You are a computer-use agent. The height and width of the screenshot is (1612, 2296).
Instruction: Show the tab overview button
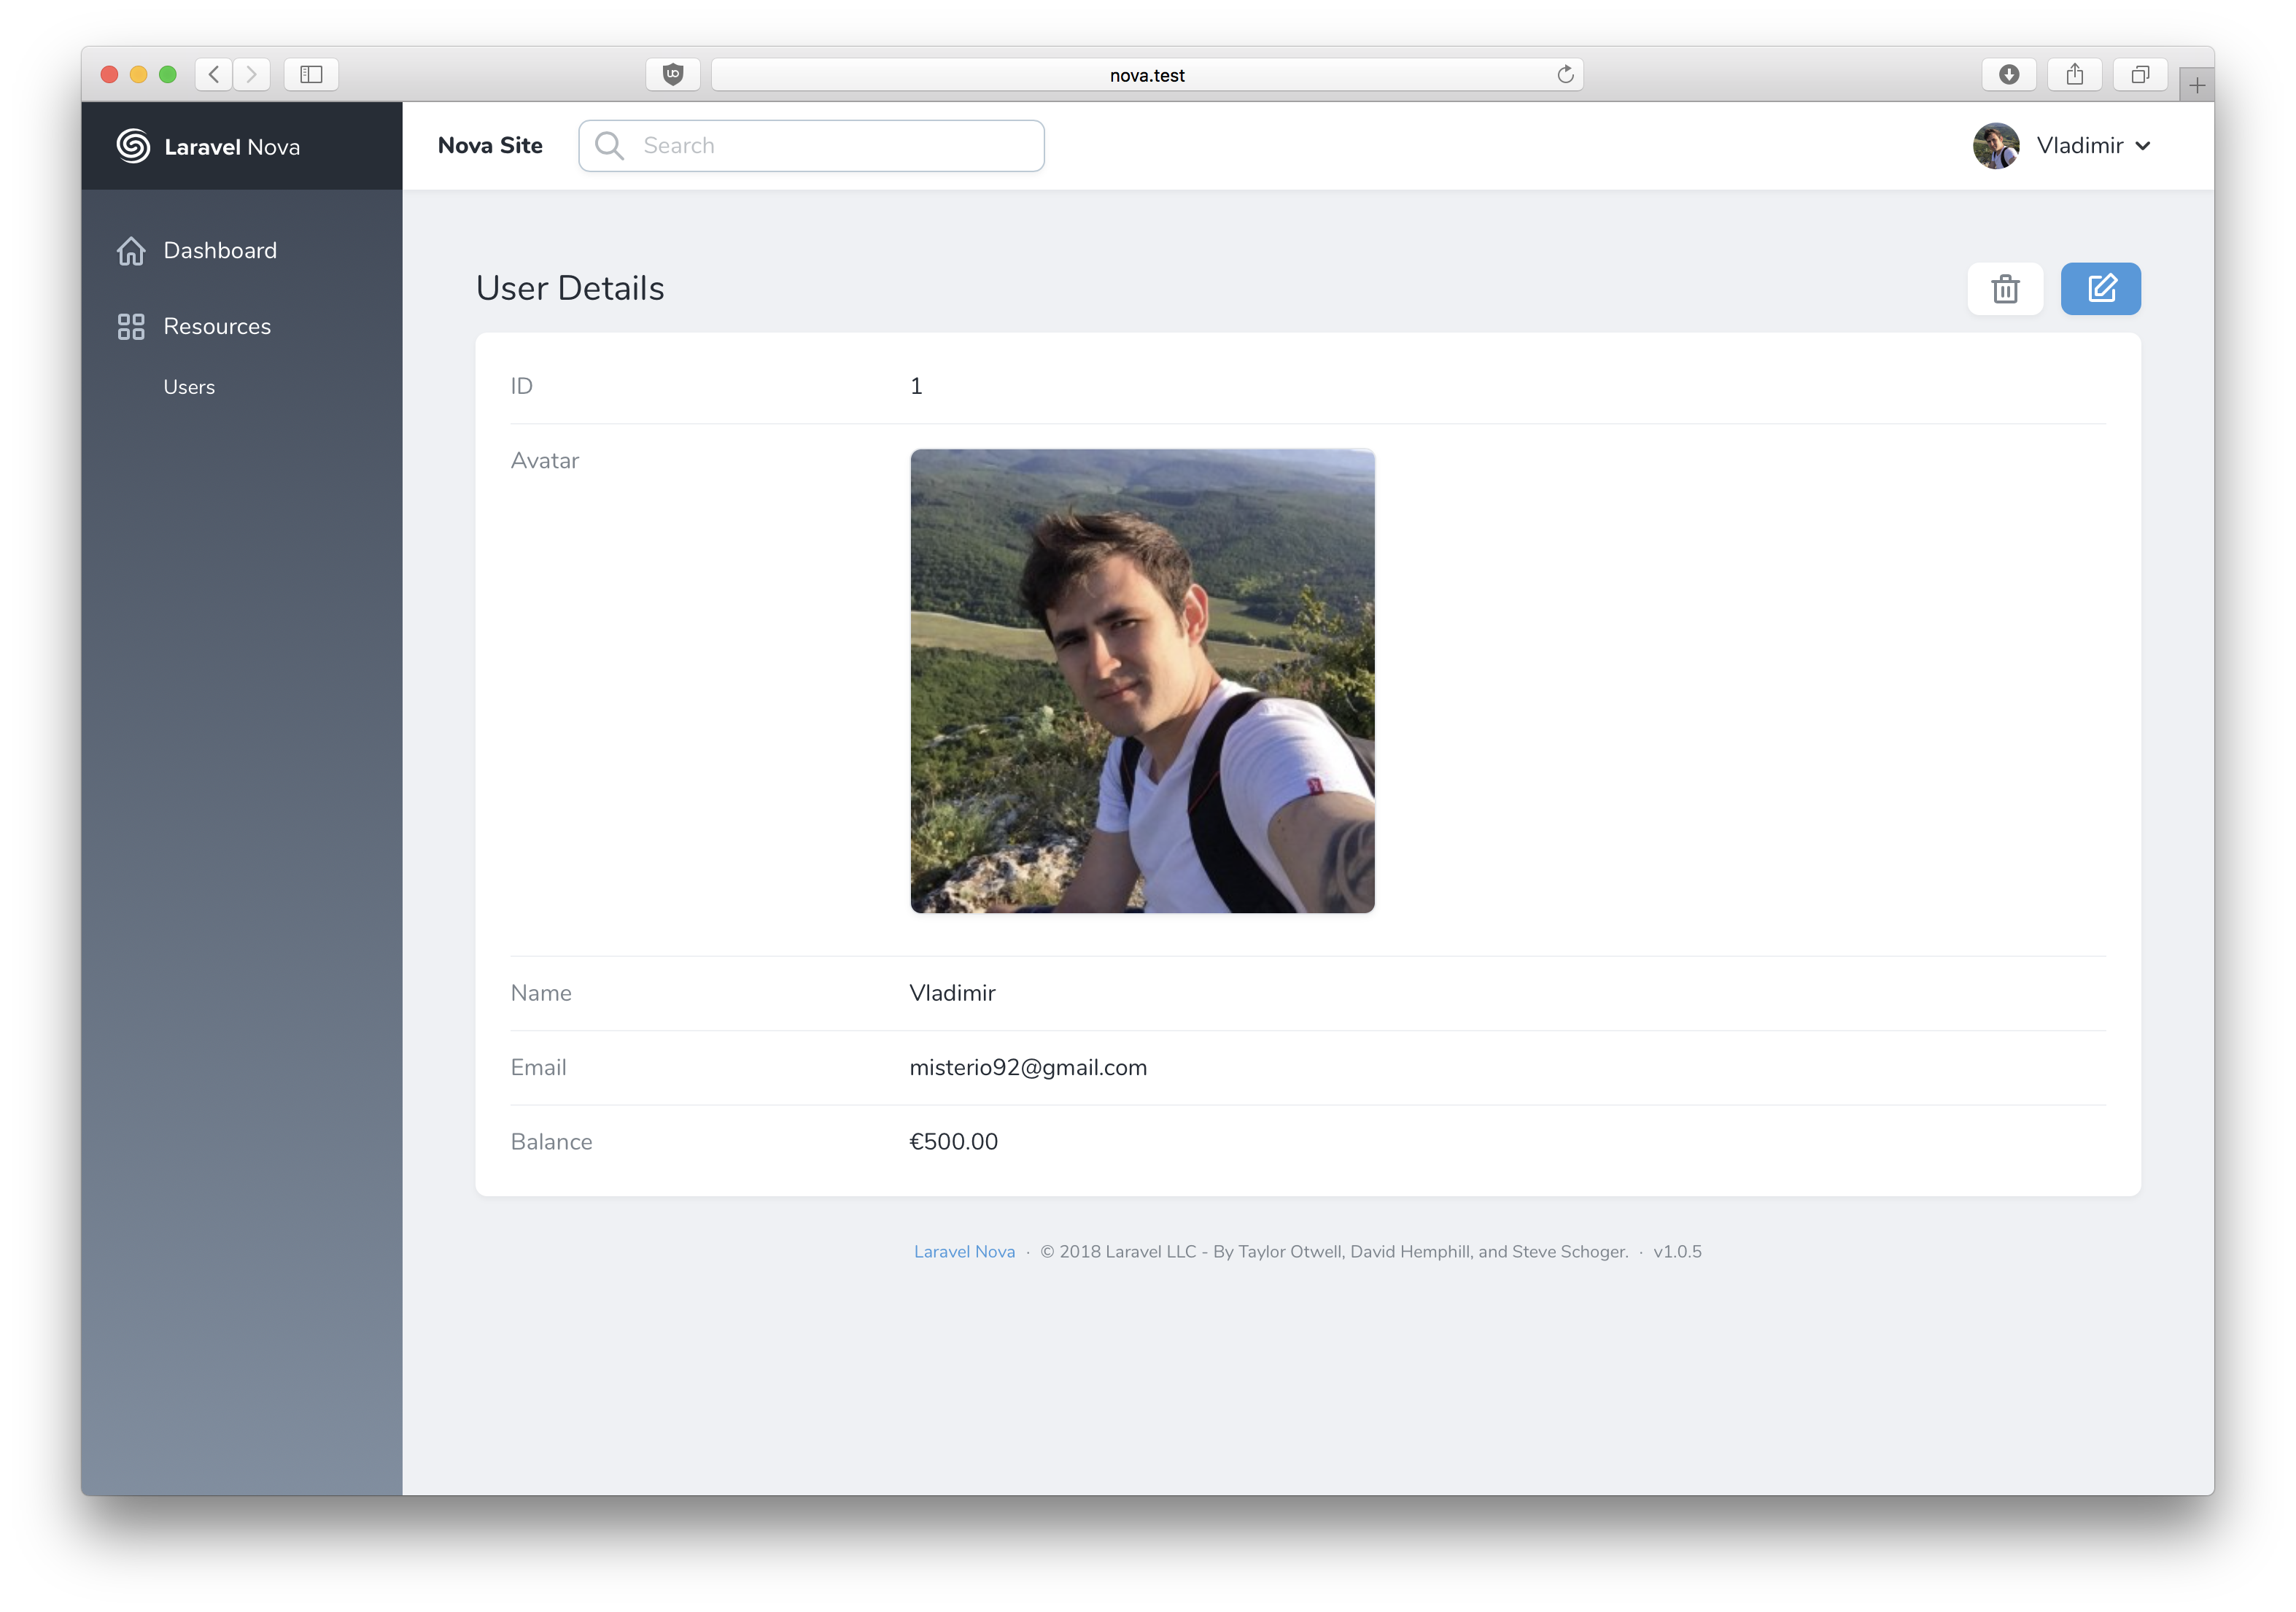coord(2140,74)
